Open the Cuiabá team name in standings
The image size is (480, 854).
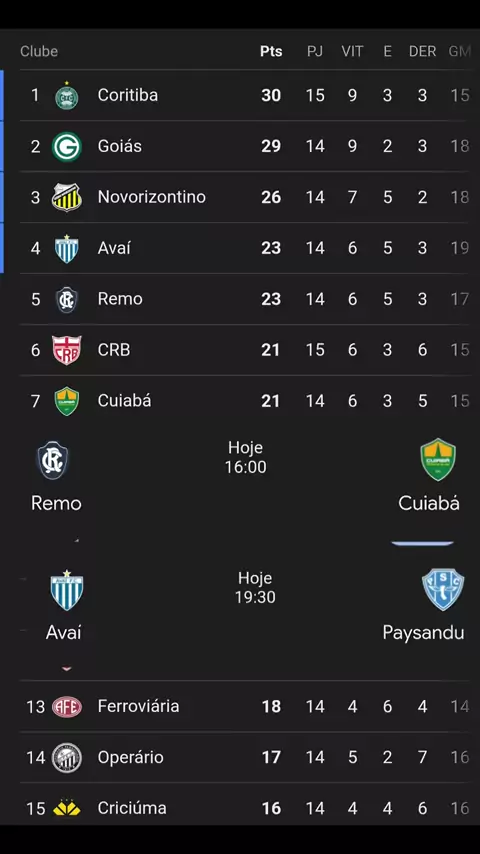[124, 401]
